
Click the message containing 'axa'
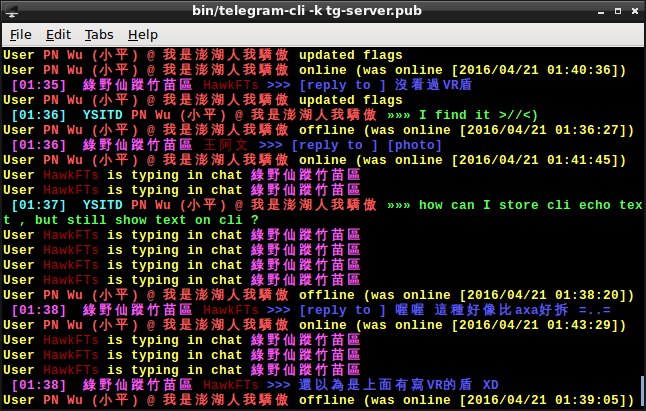503,310
